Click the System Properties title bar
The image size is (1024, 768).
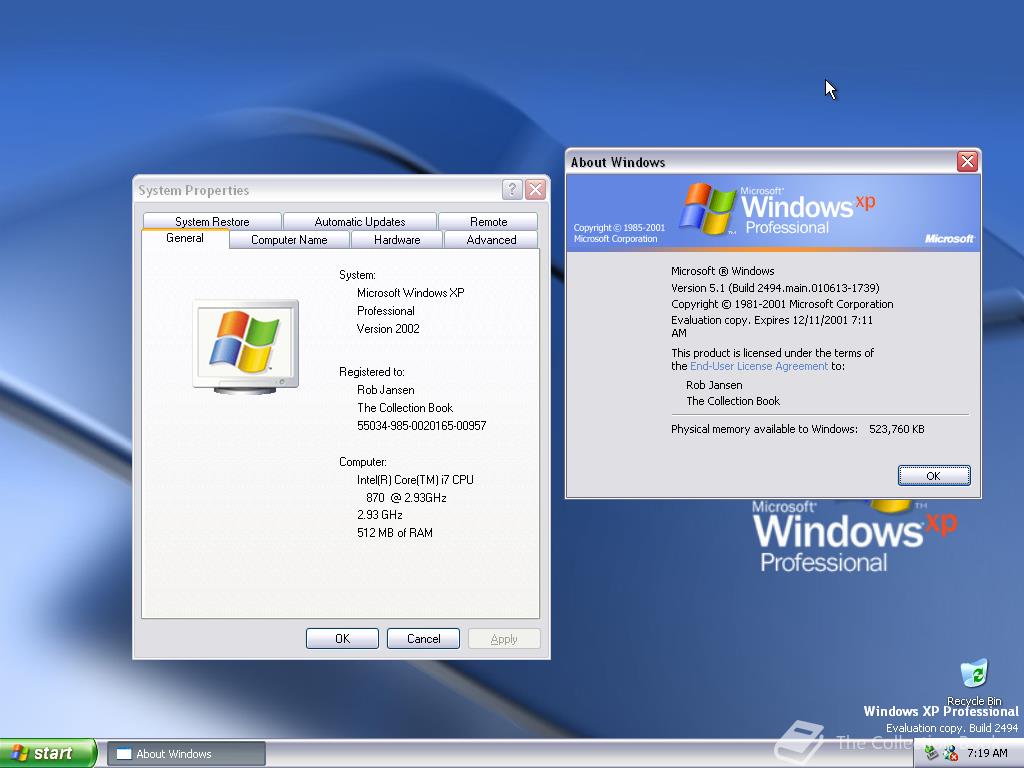coord(319,190)
